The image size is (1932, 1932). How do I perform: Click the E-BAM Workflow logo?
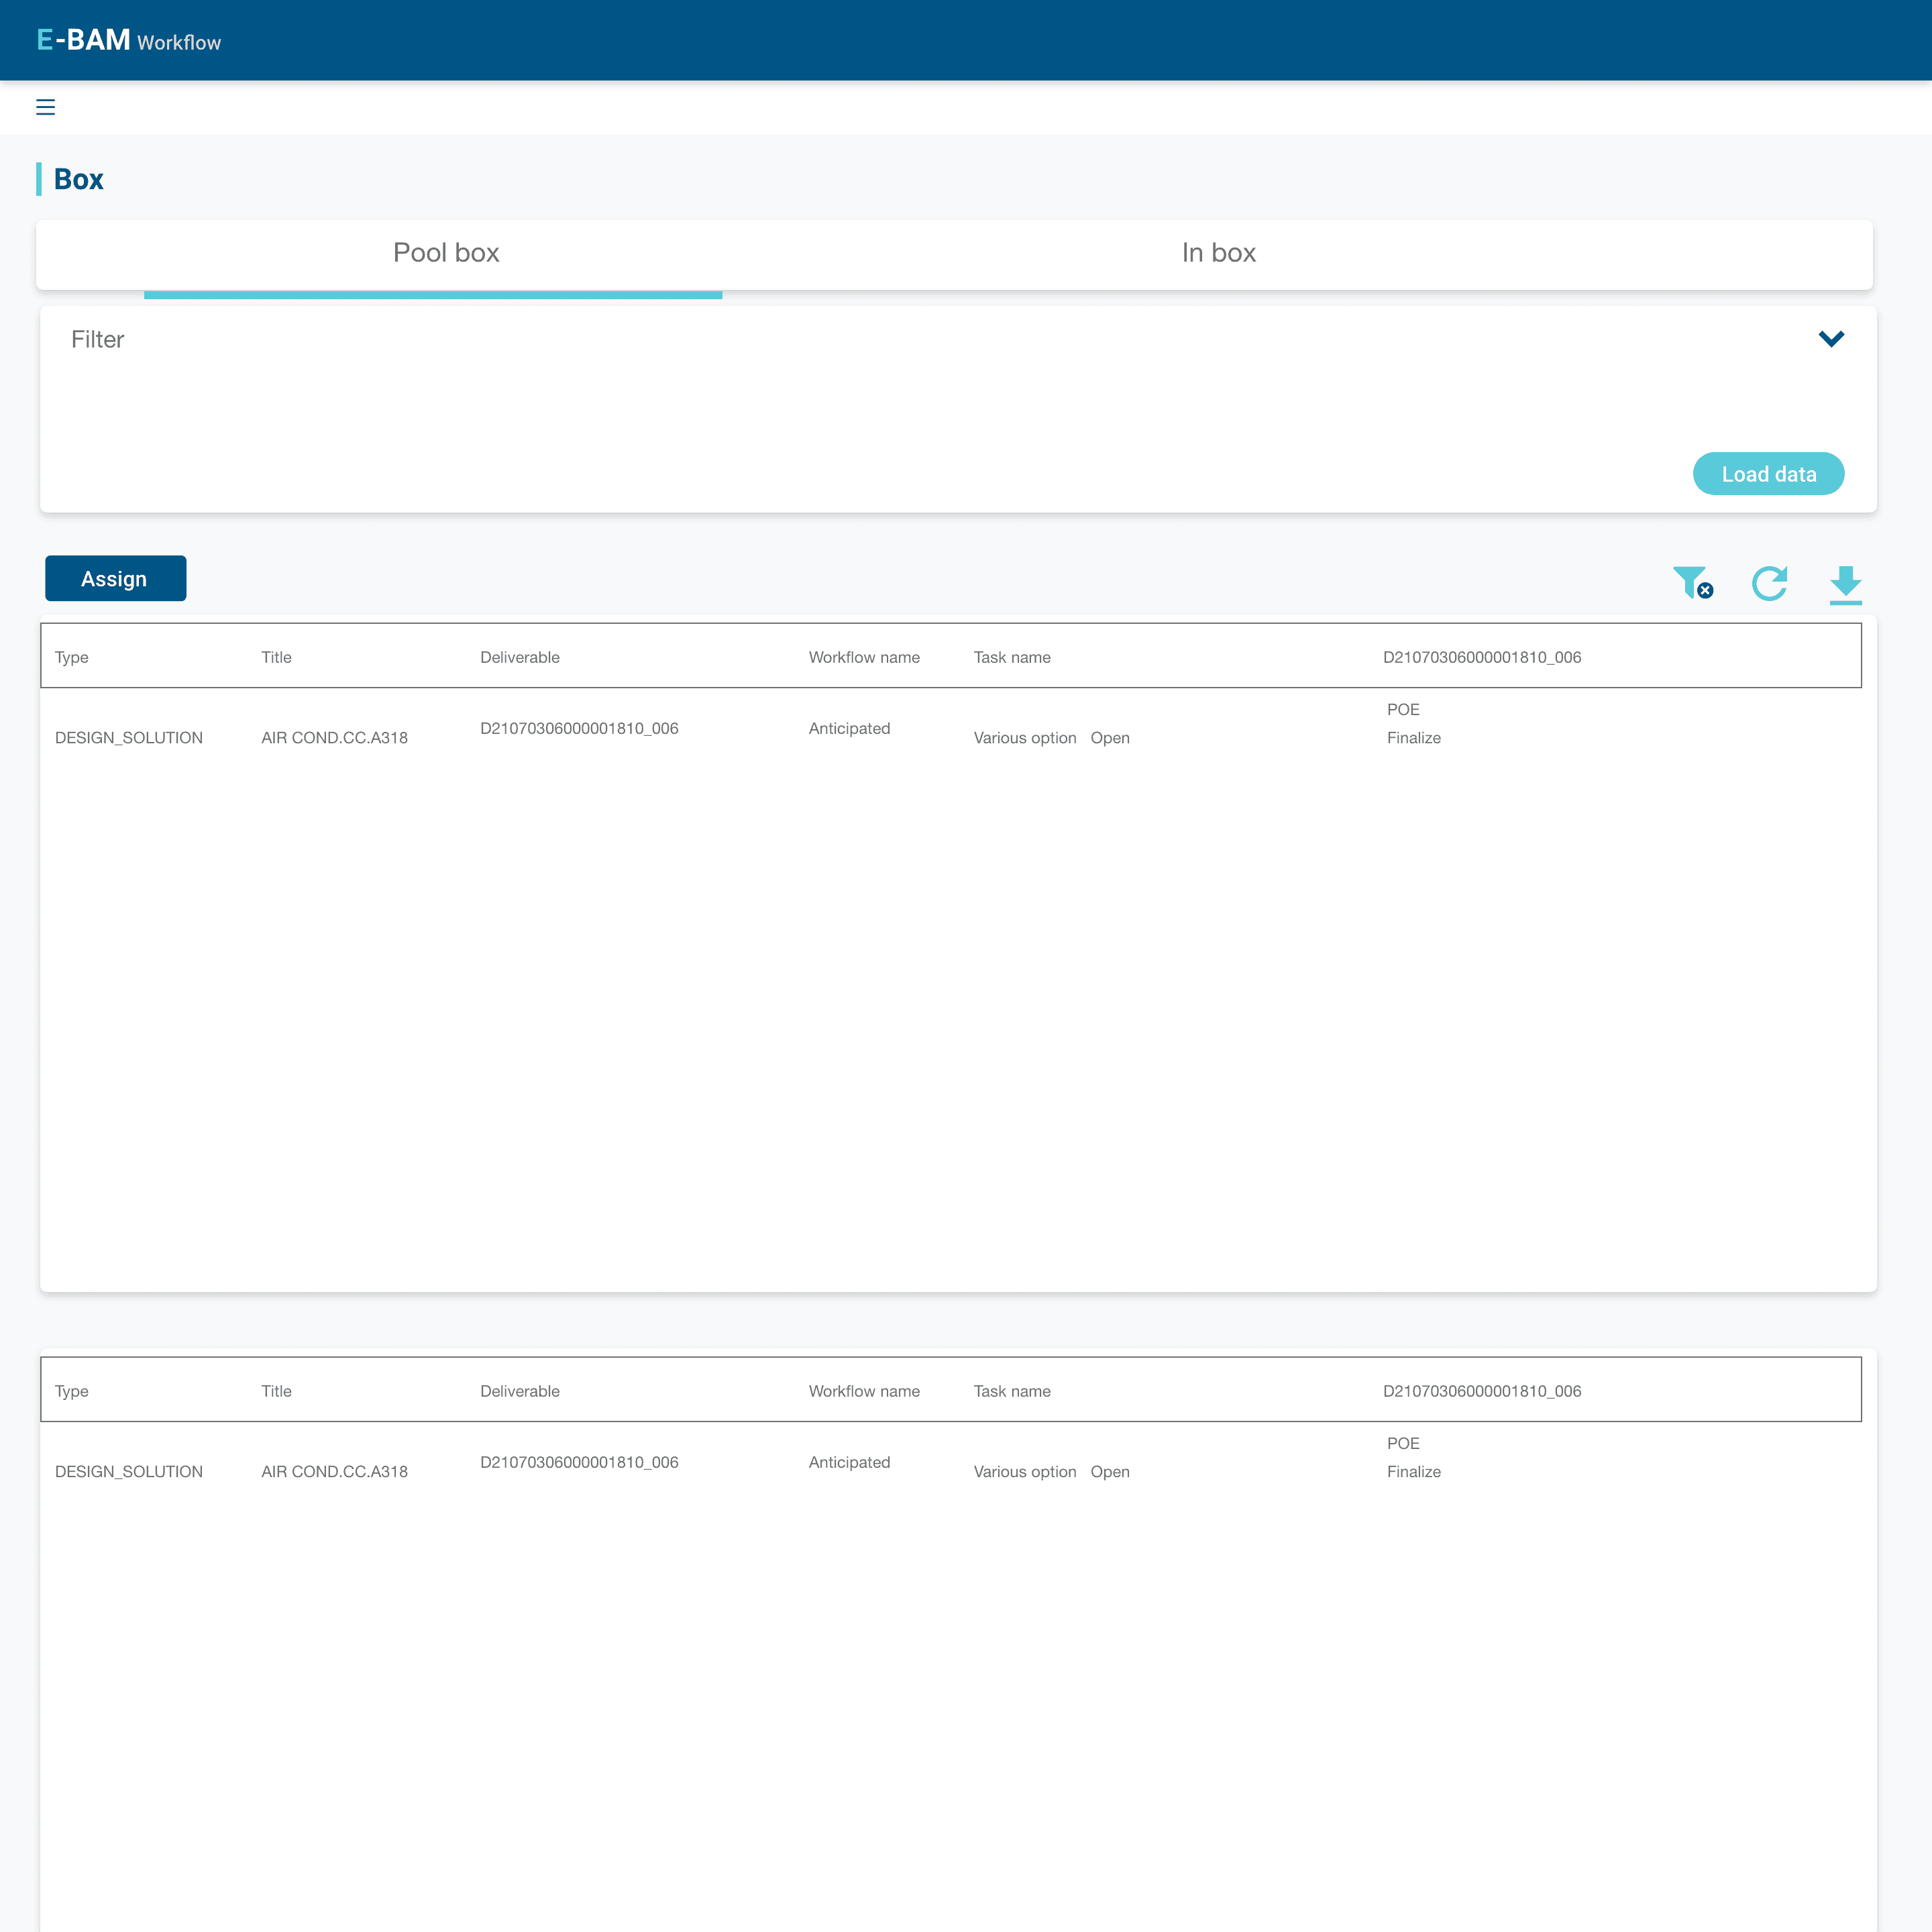click(129, 40)
